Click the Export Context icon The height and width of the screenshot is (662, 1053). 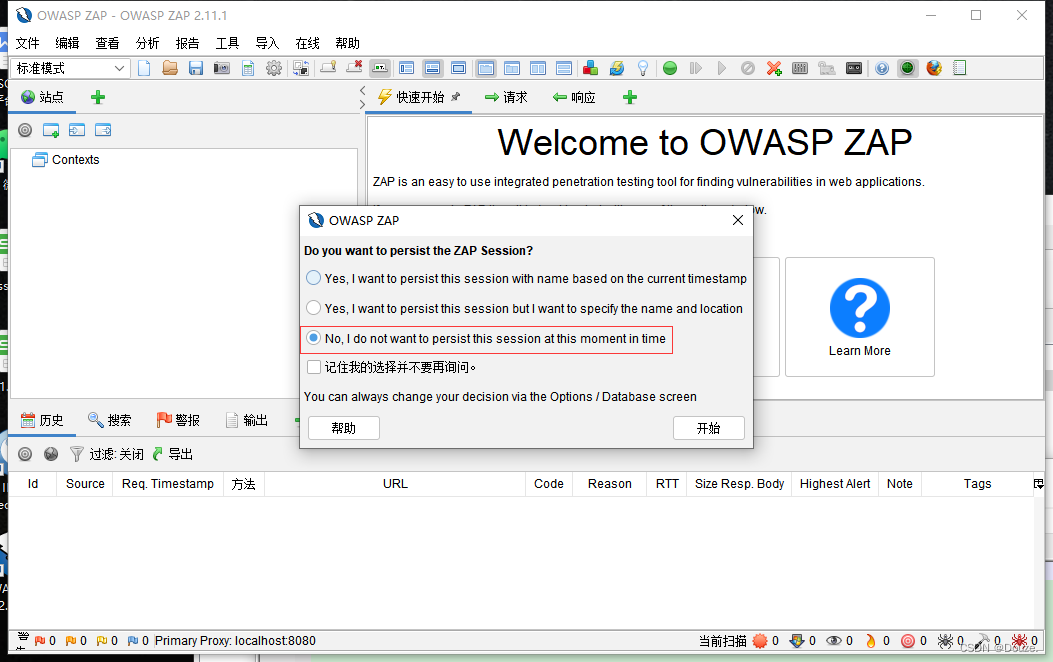(x=103, y=130)
